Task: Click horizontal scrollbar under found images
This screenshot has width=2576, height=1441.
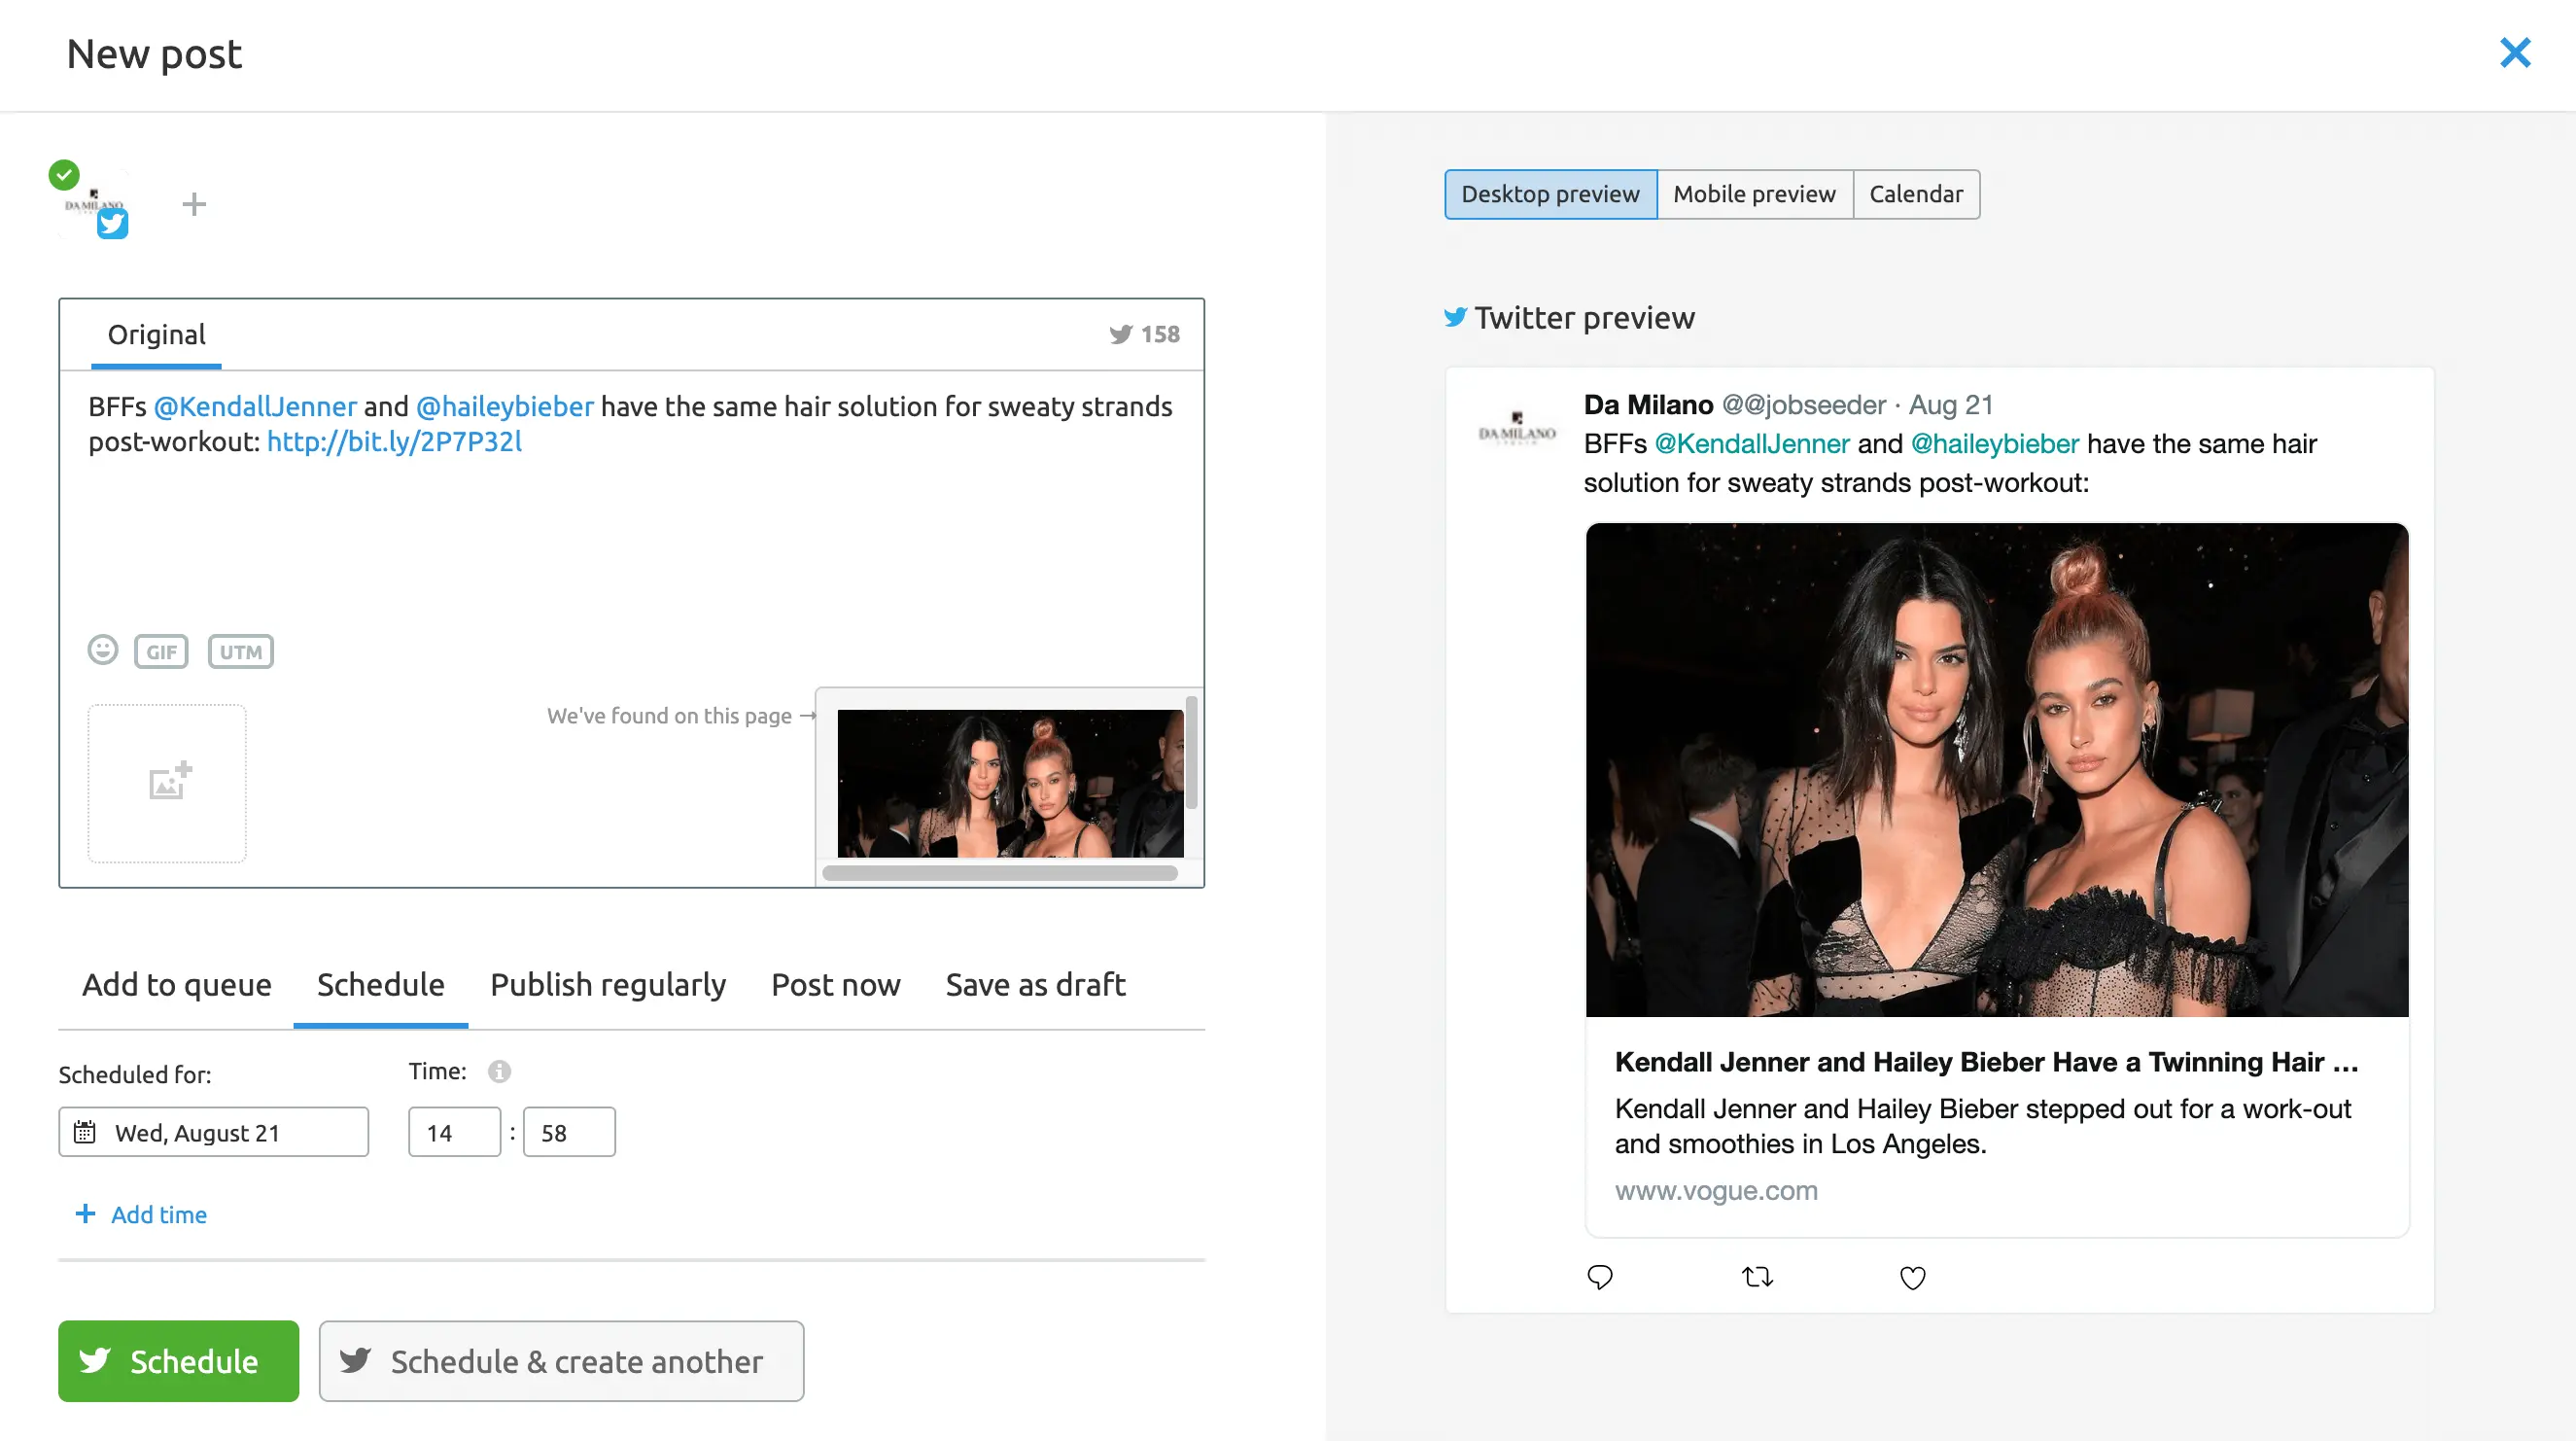Action: 1000,873
